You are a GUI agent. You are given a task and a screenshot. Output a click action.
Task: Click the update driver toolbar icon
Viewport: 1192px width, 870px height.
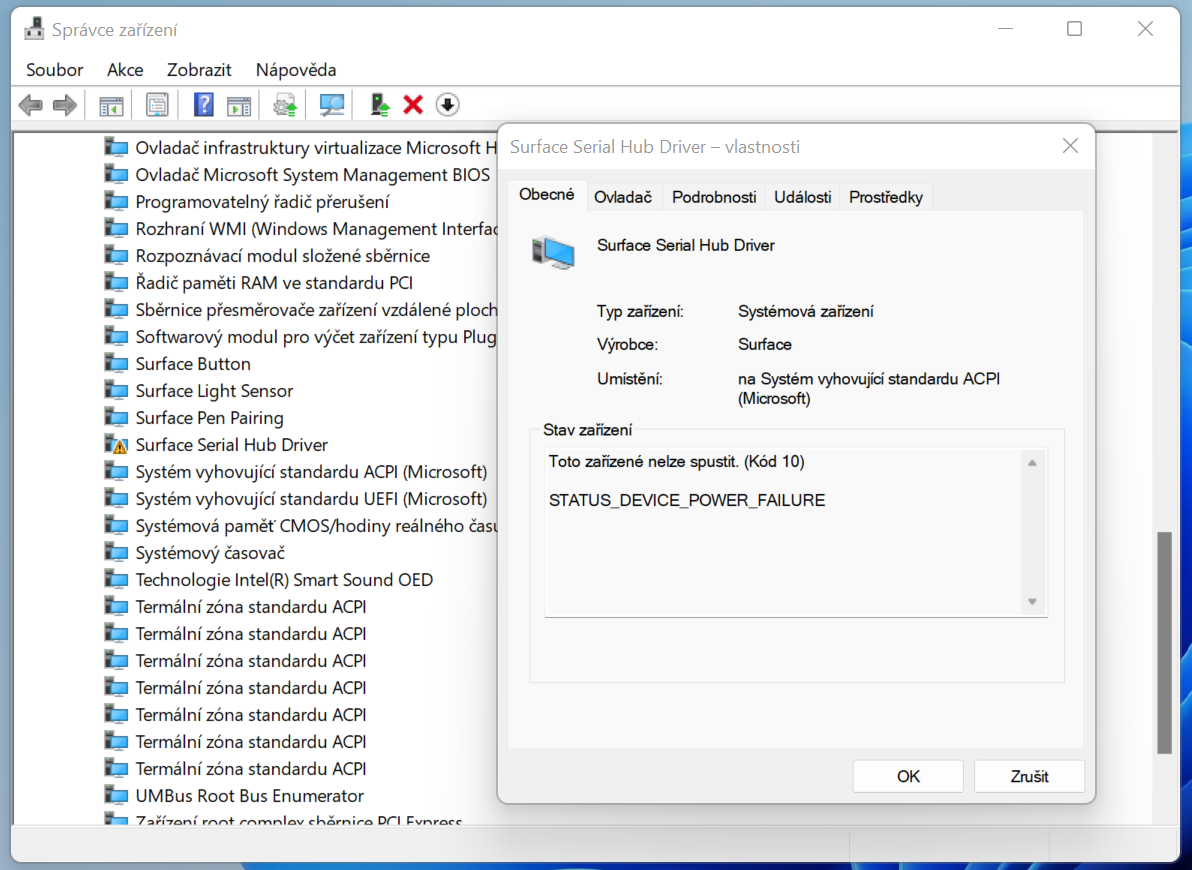(x=380, y=105)
